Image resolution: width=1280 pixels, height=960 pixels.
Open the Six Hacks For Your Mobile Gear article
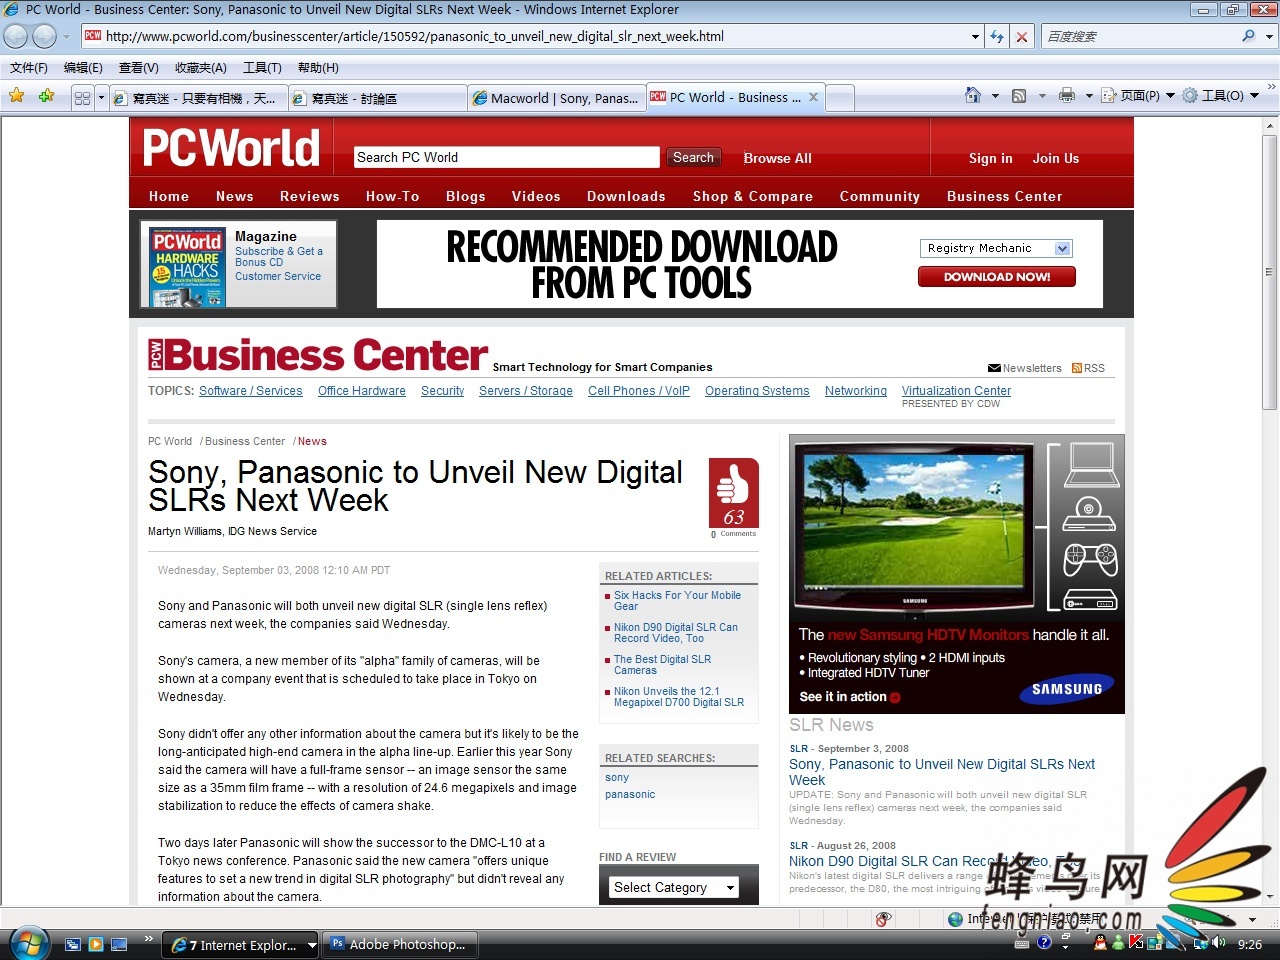point(677,600)
